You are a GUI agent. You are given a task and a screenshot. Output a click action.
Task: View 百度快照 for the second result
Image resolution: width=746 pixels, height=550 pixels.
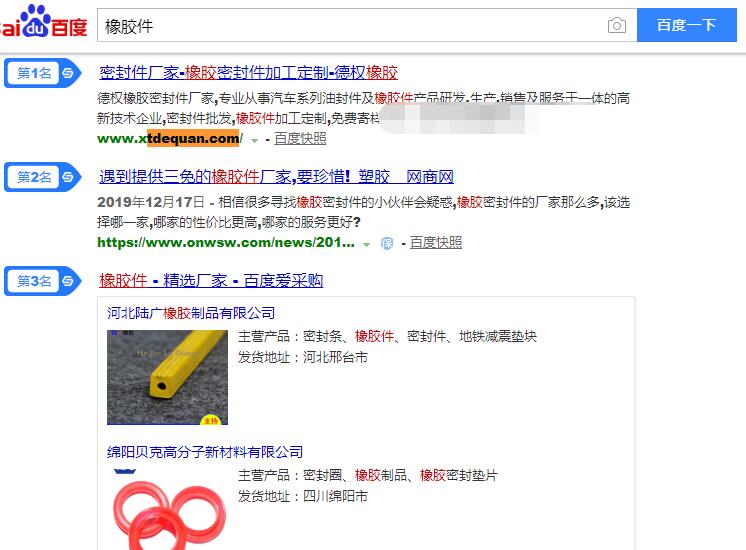tap(436, 243)
